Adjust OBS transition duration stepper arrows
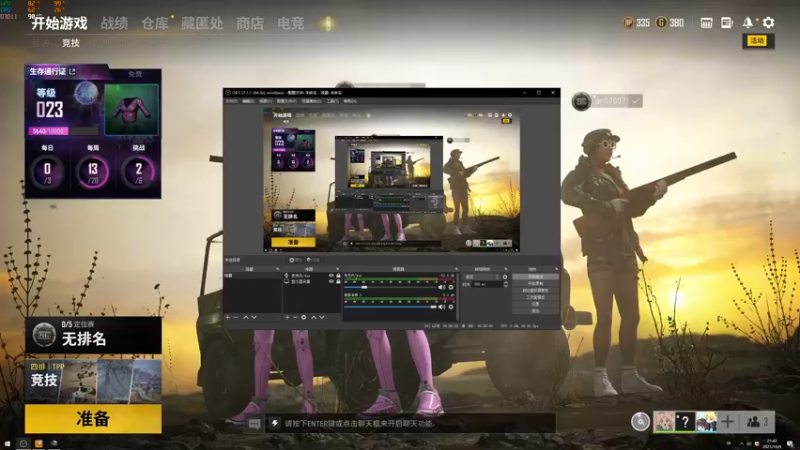This screenshot has height=450, width=800. coord(506,284)
